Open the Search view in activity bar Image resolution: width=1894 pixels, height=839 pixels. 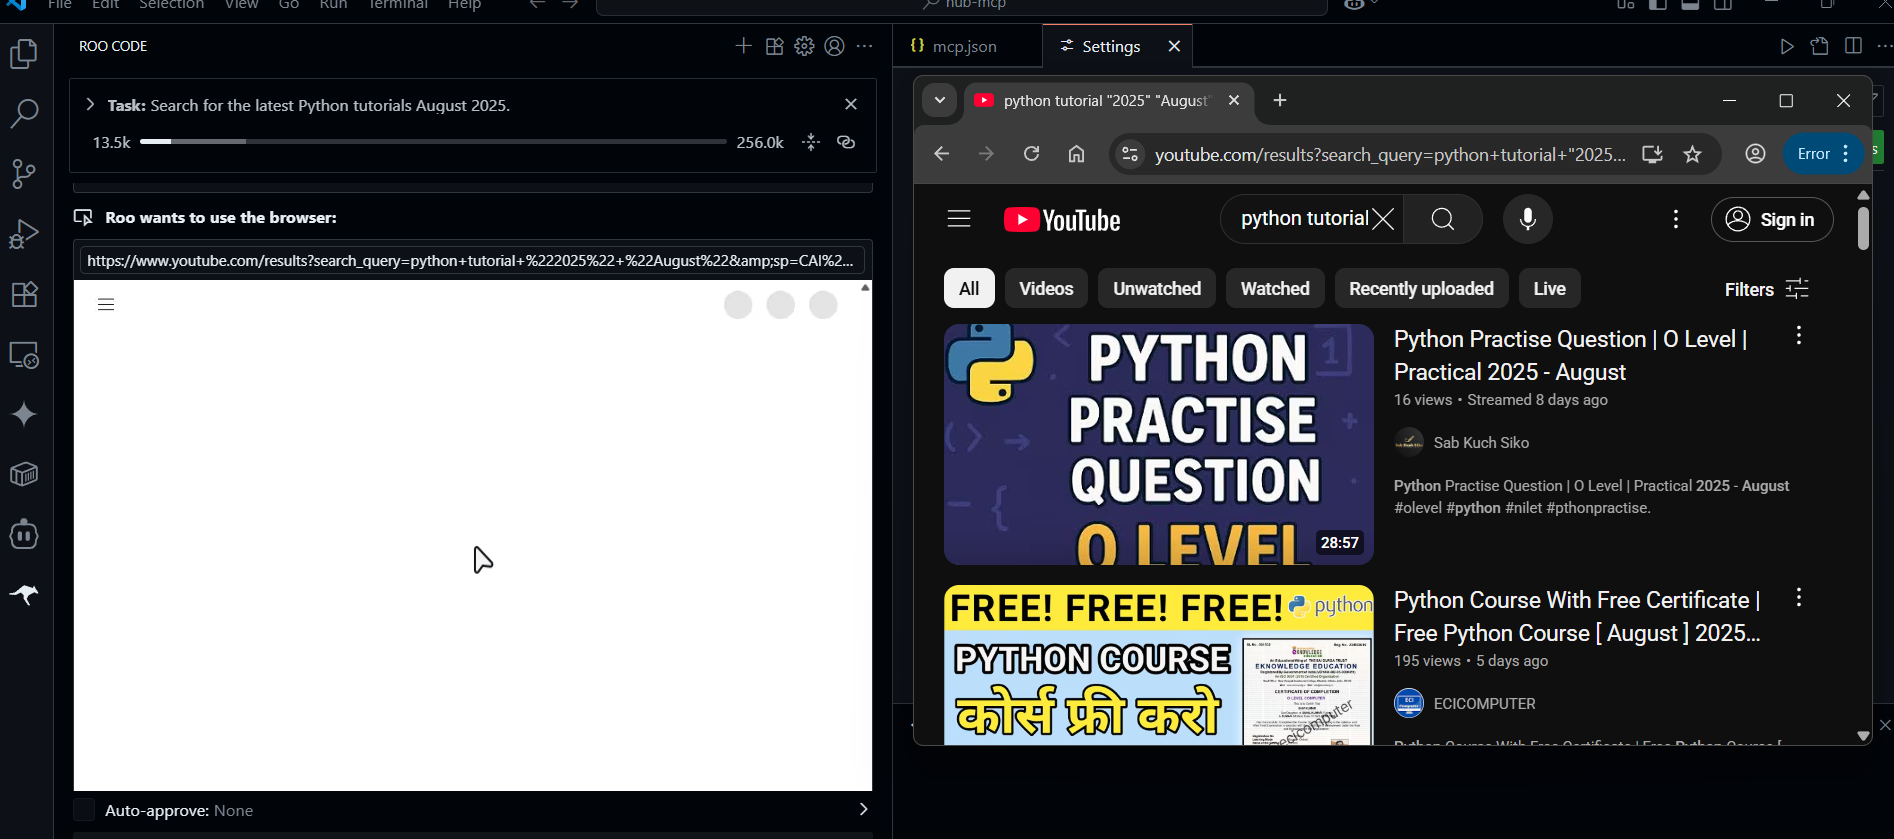[24, 113]
